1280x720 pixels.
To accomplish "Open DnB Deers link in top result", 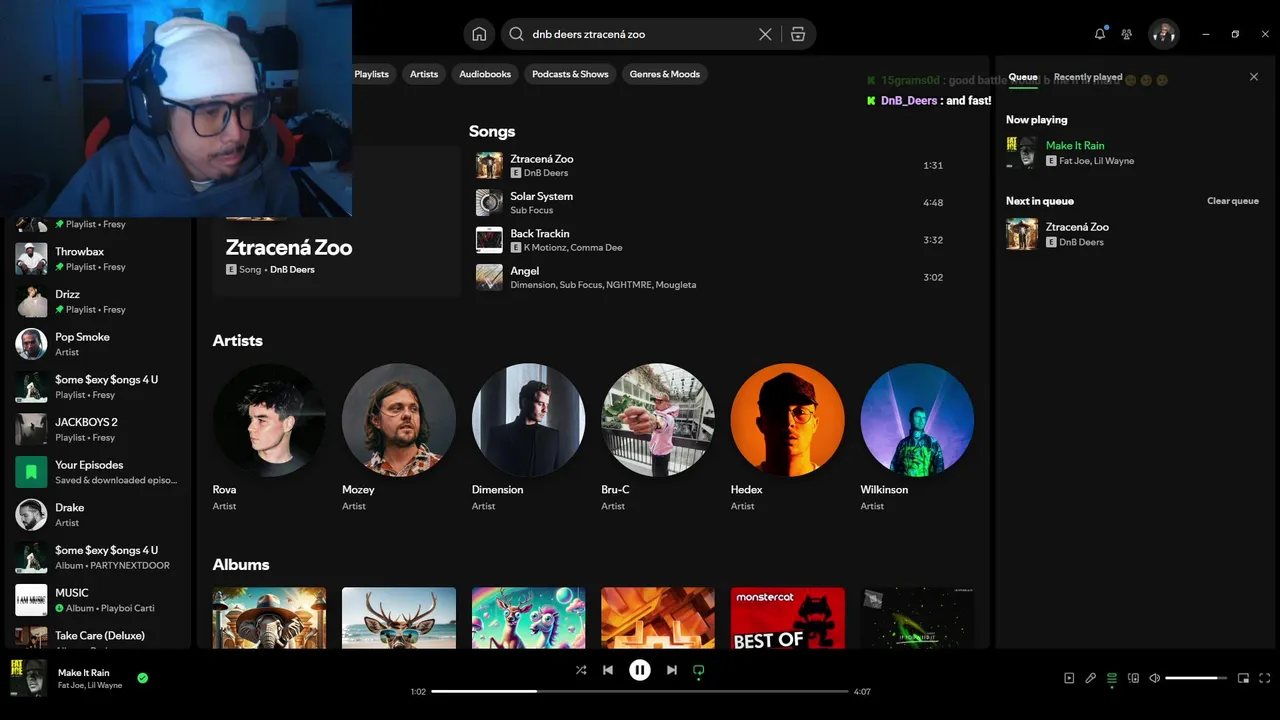I will coord(292,270).
